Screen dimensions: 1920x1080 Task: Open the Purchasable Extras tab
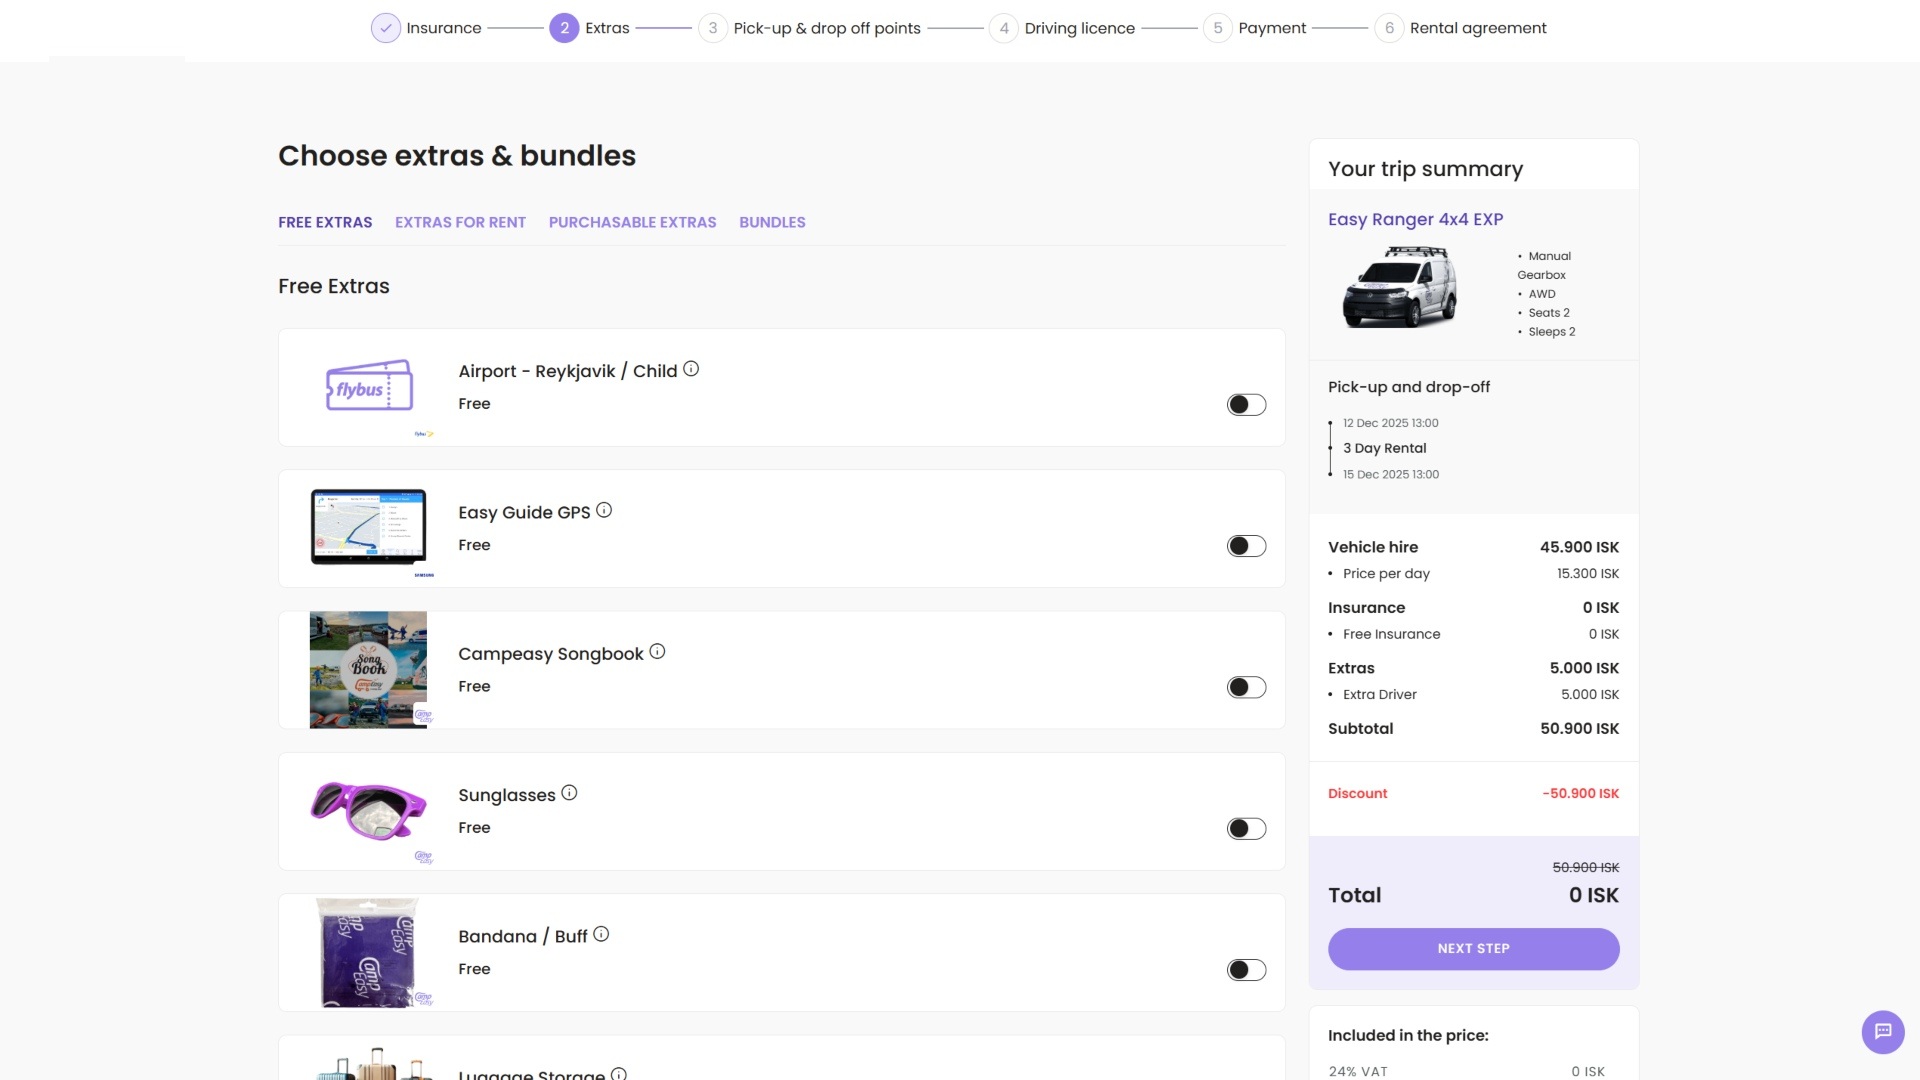[632, 222]
